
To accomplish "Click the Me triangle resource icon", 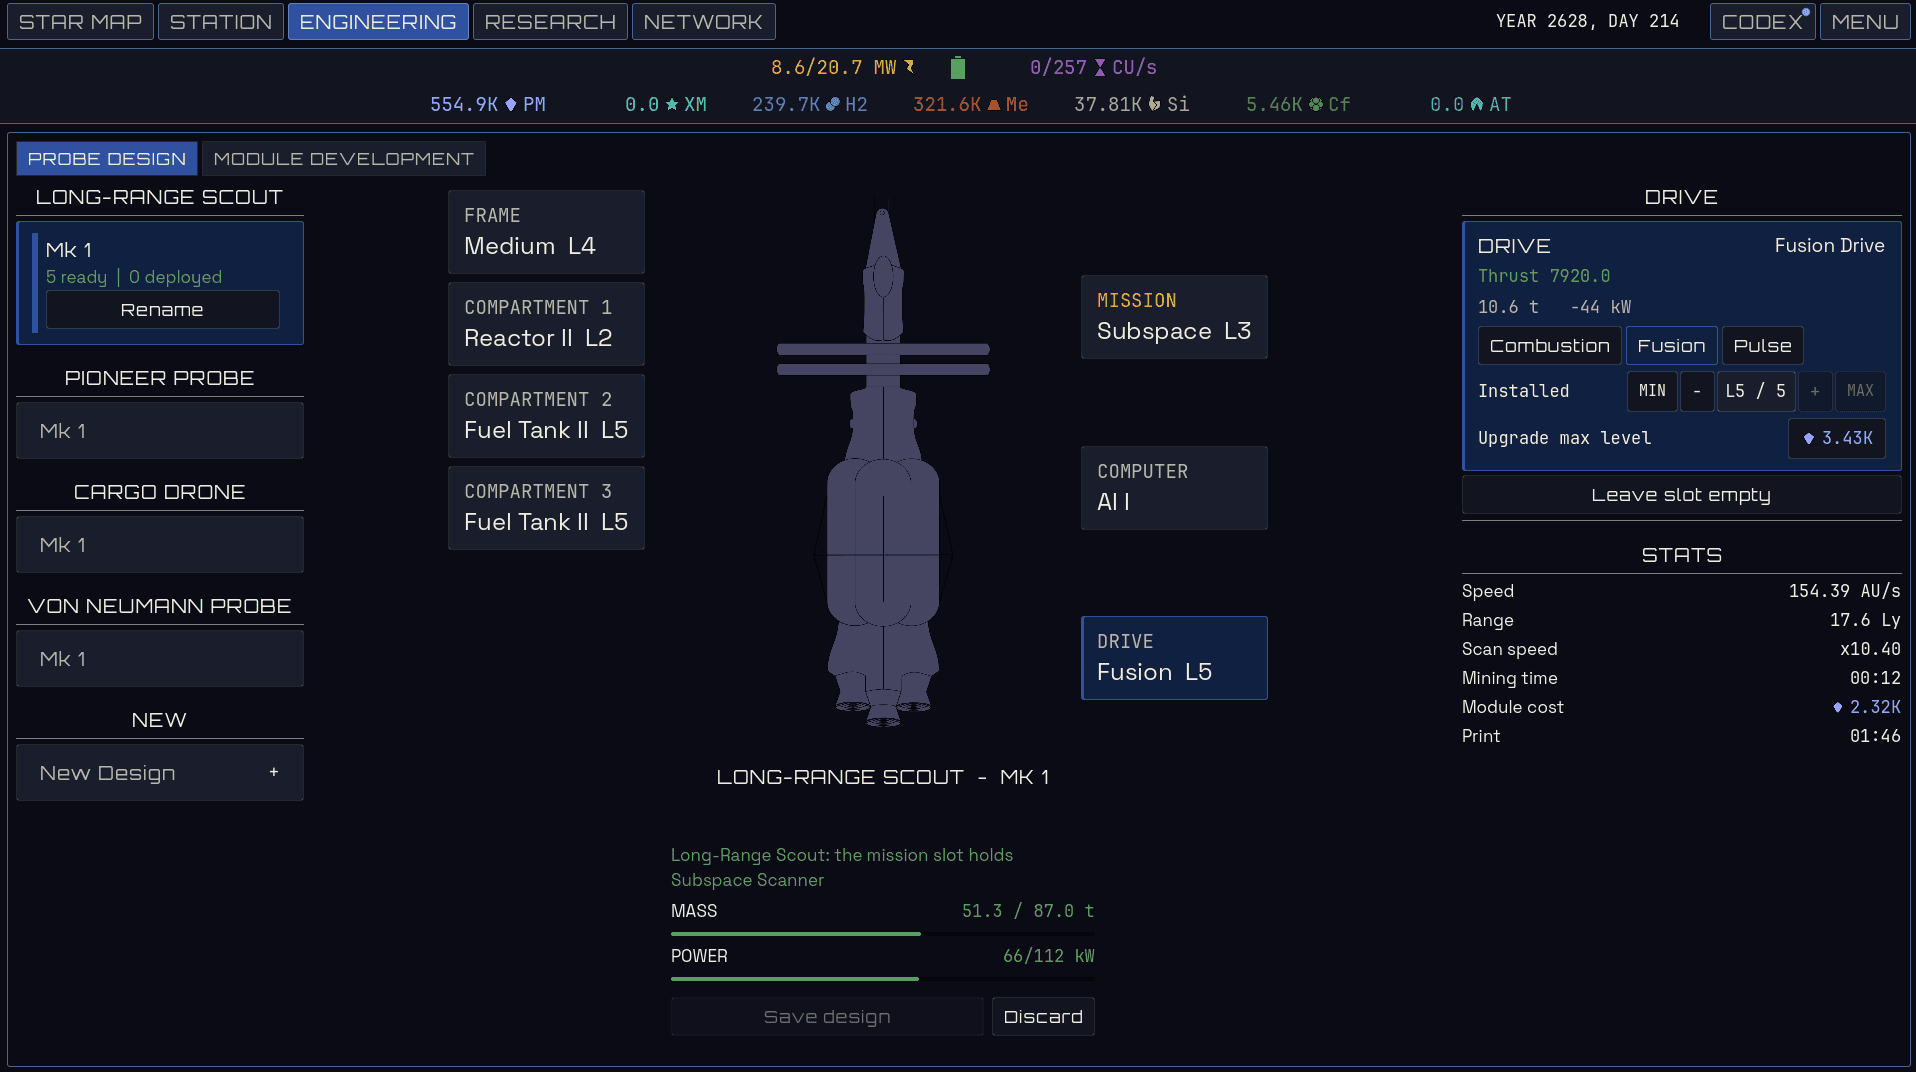I will tap(994, 104).
